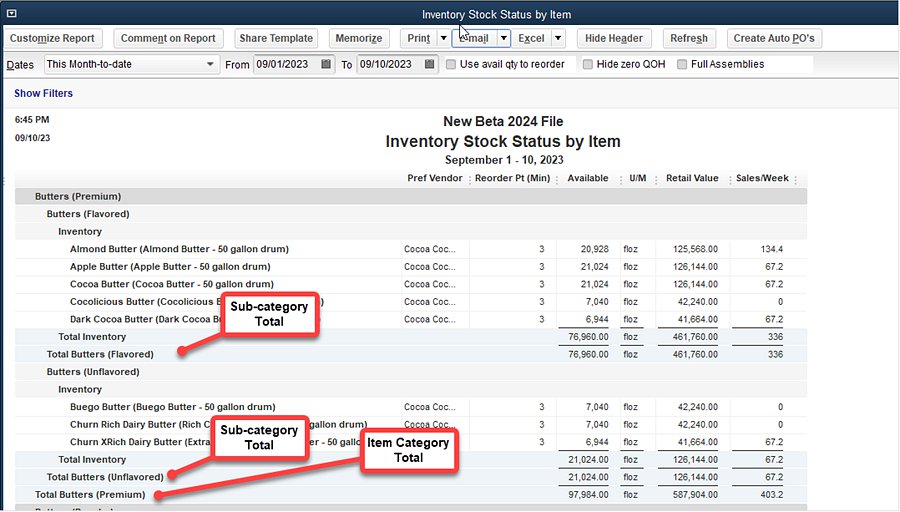Click Hide Header button
The width and height of the screenshot is (900, 512).
click(614, 38)
